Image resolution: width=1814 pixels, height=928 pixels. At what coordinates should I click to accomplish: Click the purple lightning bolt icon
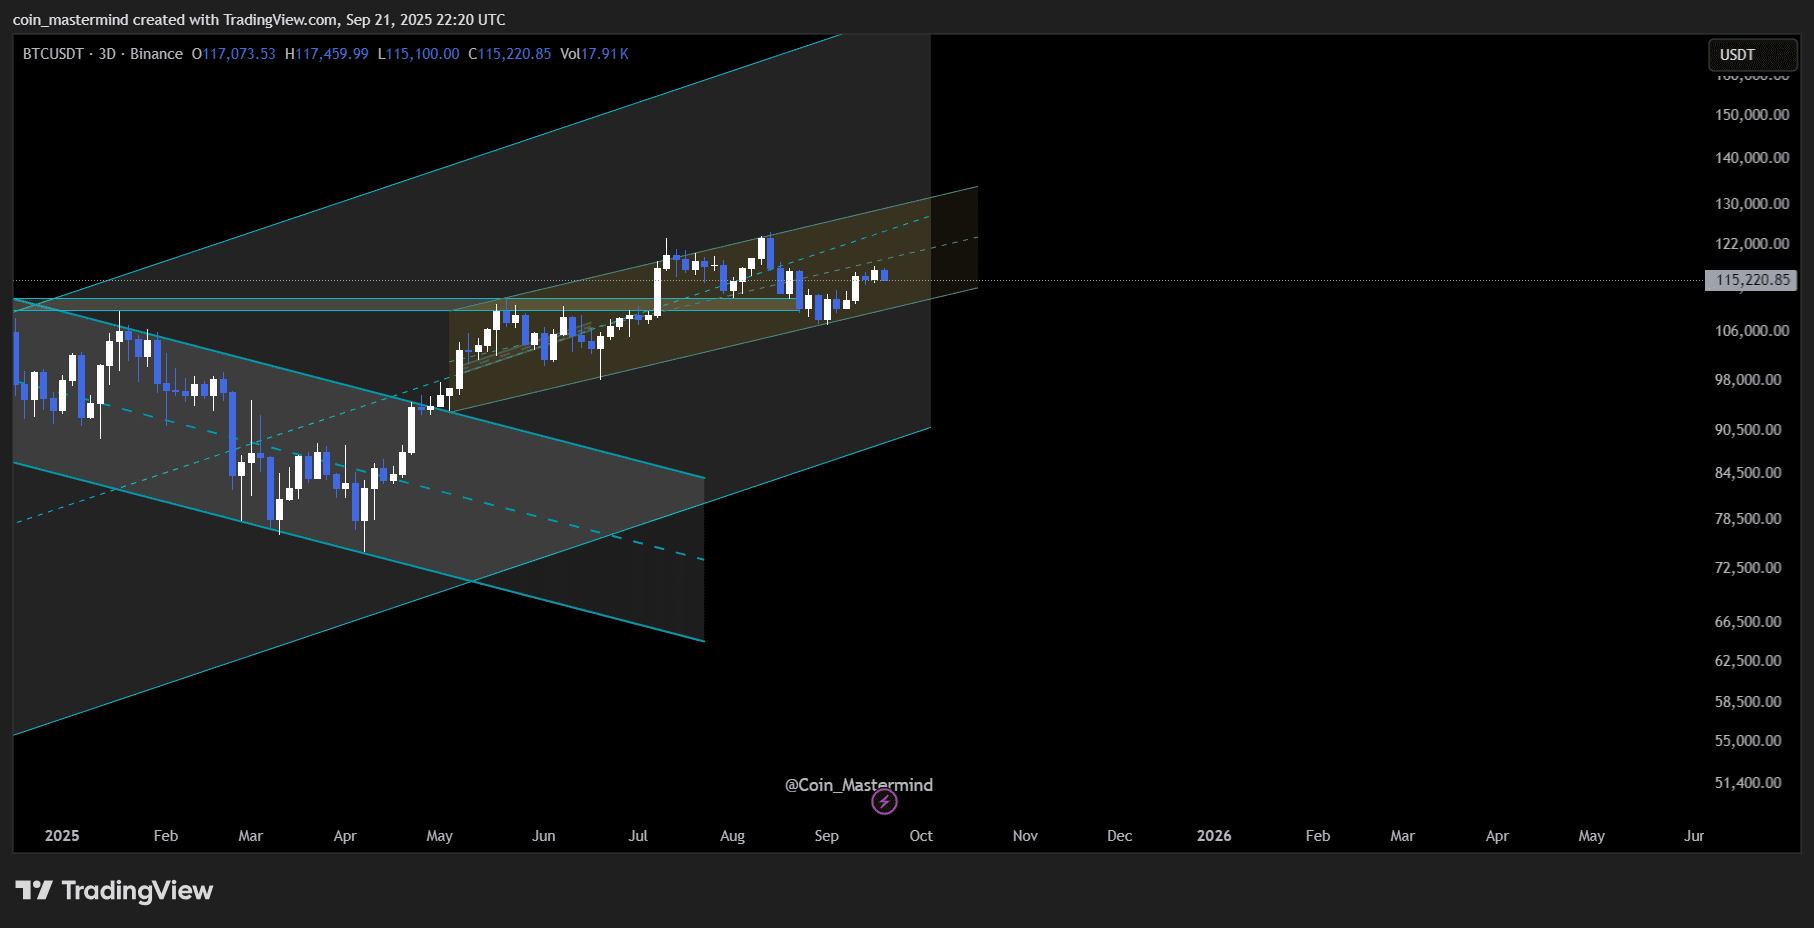(884, 801)
